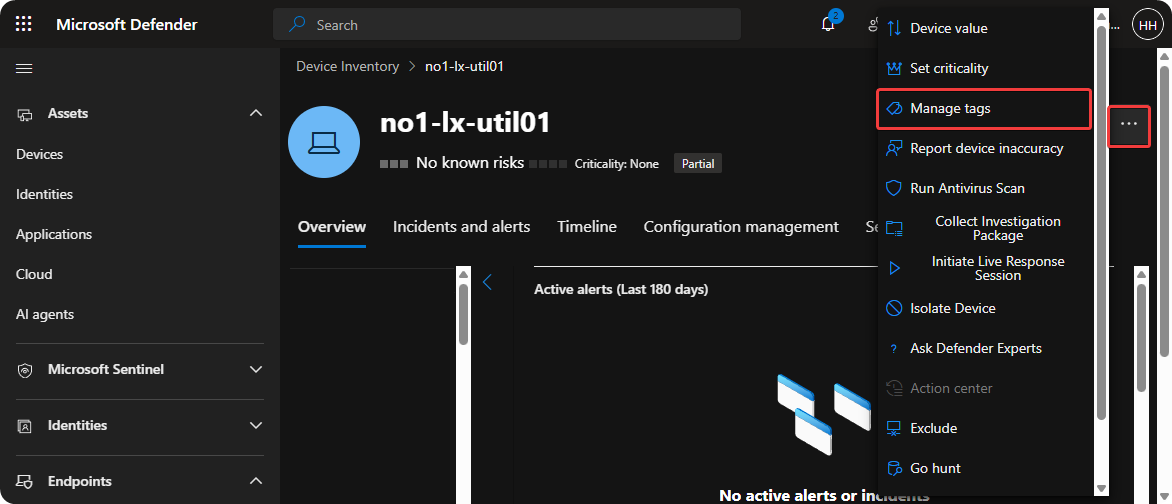1172x504 pixels.
Task: Click Run Antivirus Scan option
Action: coord(966,188)
